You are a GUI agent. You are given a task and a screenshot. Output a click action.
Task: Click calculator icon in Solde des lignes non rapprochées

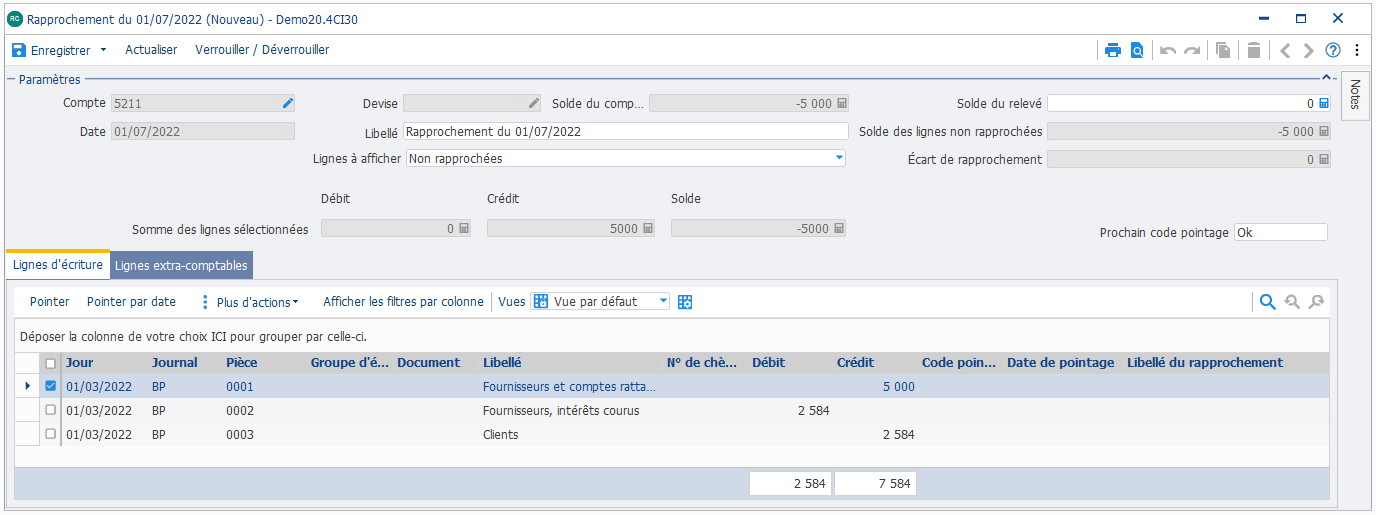tap(1324, 131)
